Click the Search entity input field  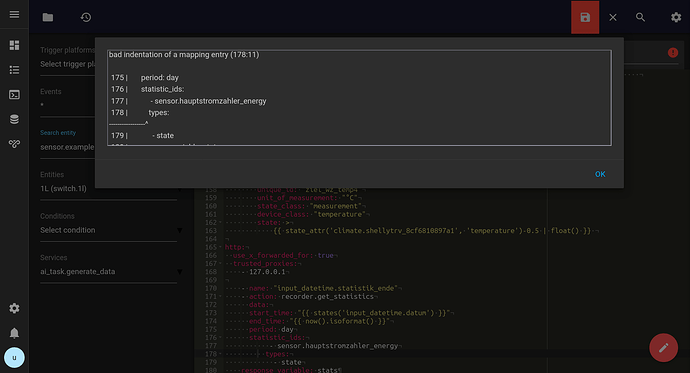click(67, 147)
